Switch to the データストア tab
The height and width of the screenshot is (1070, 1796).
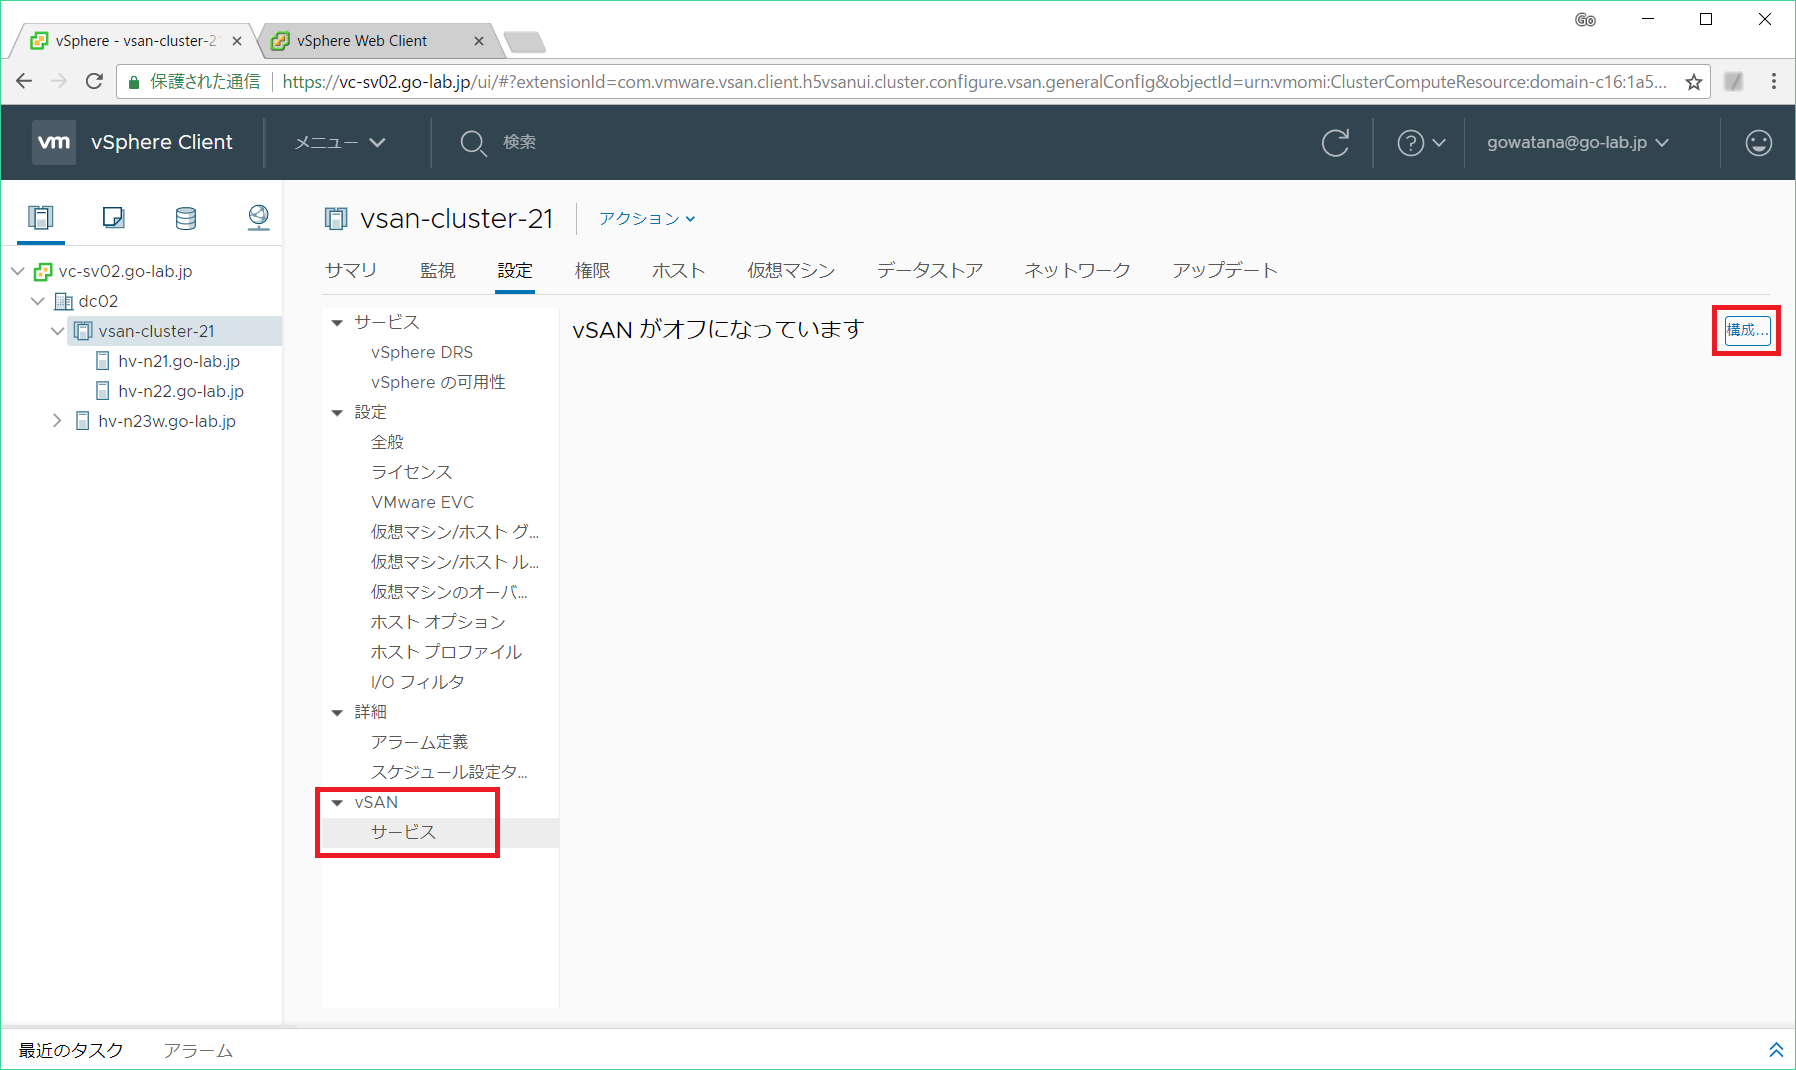coord(930,270)
